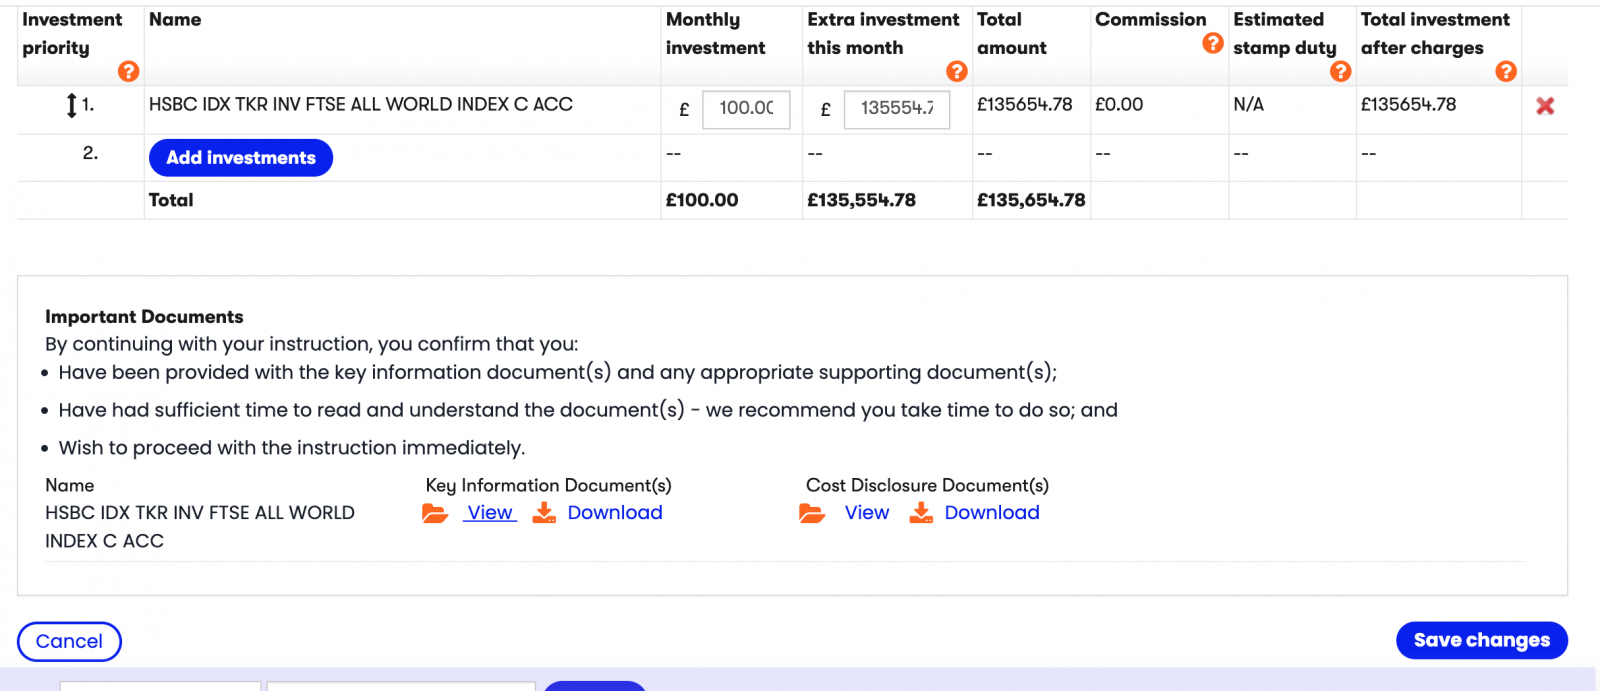Reorder HSBC fund using priority arrow handle

click(71, 105)
